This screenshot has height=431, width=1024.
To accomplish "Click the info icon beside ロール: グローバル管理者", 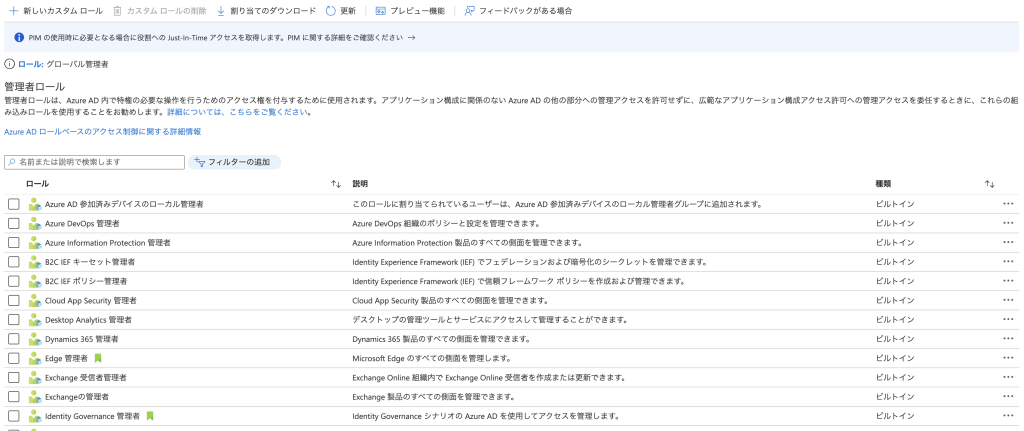I will 9,64.
